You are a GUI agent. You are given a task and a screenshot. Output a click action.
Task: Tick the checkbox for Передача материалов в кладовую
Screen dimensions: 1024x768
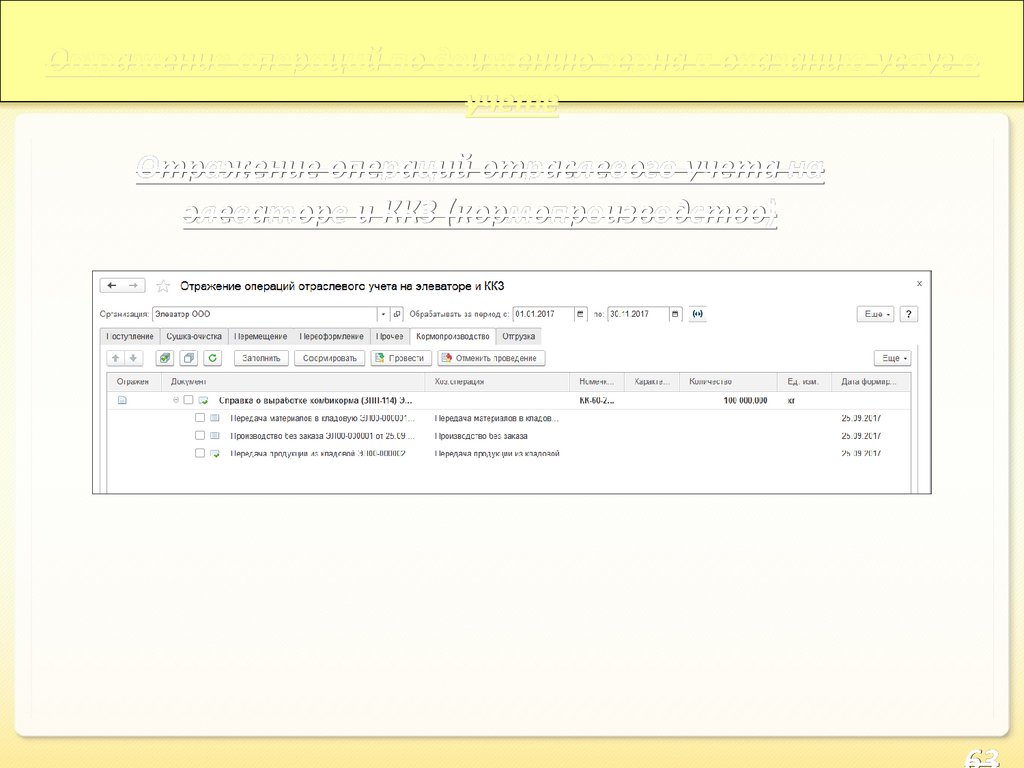click(x=200, y=417)
